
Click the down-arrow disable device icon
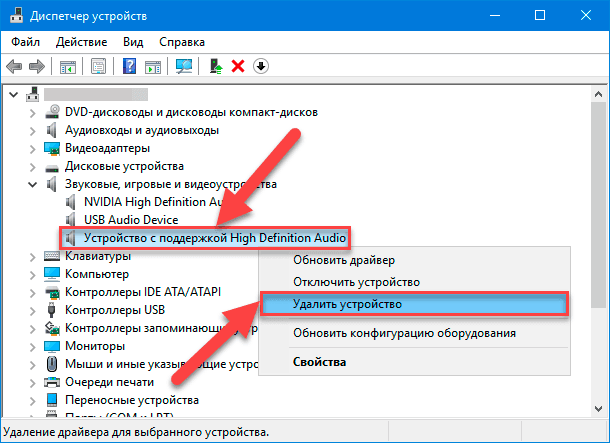point(261,66)
